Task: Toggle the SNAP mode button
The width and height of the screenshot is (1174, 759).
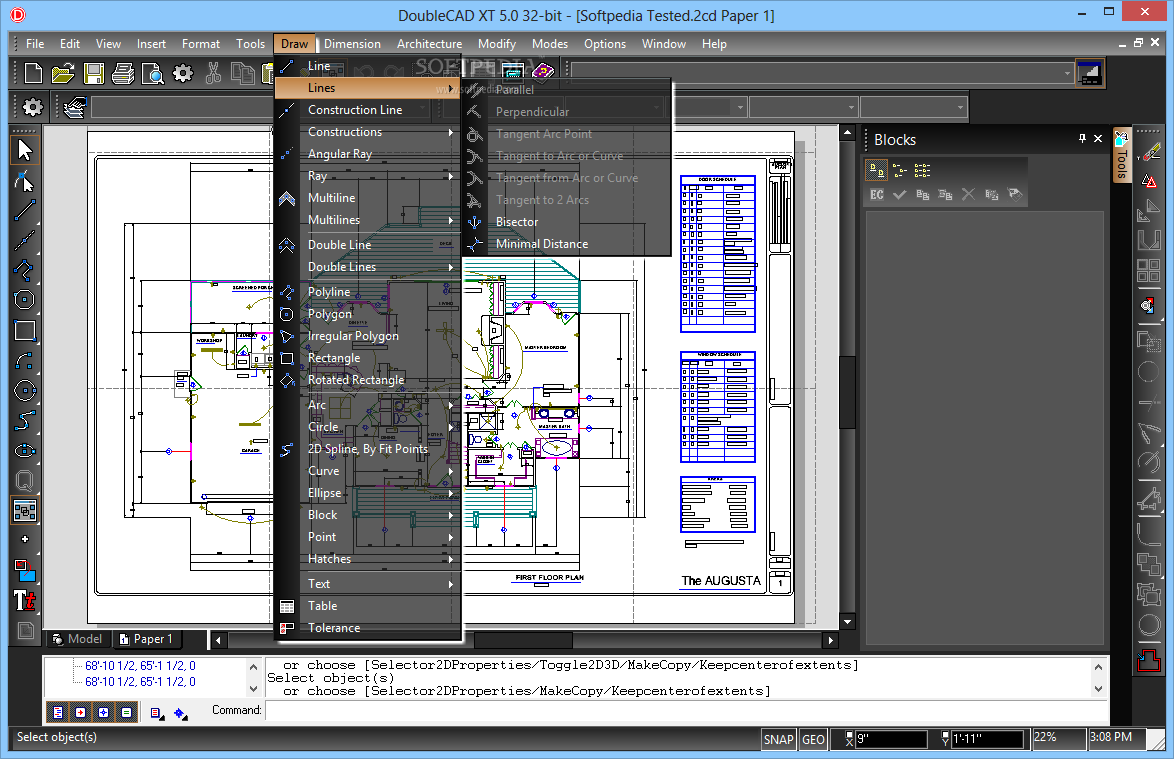Action: pyautogui.click(x=778, y=740)
